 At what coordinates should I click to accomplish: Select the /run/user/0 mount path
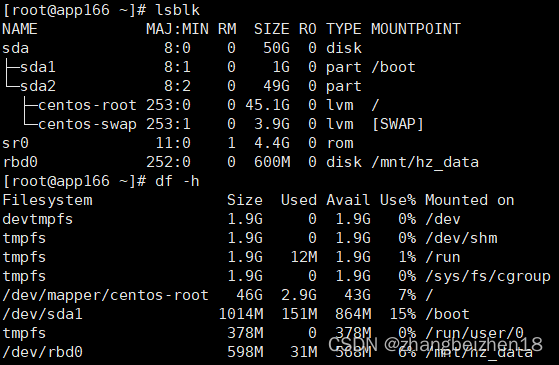coord(474,334)
